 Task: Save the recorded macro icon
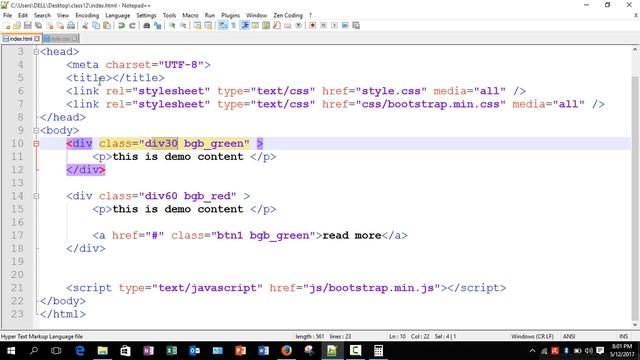coord(356,25)
